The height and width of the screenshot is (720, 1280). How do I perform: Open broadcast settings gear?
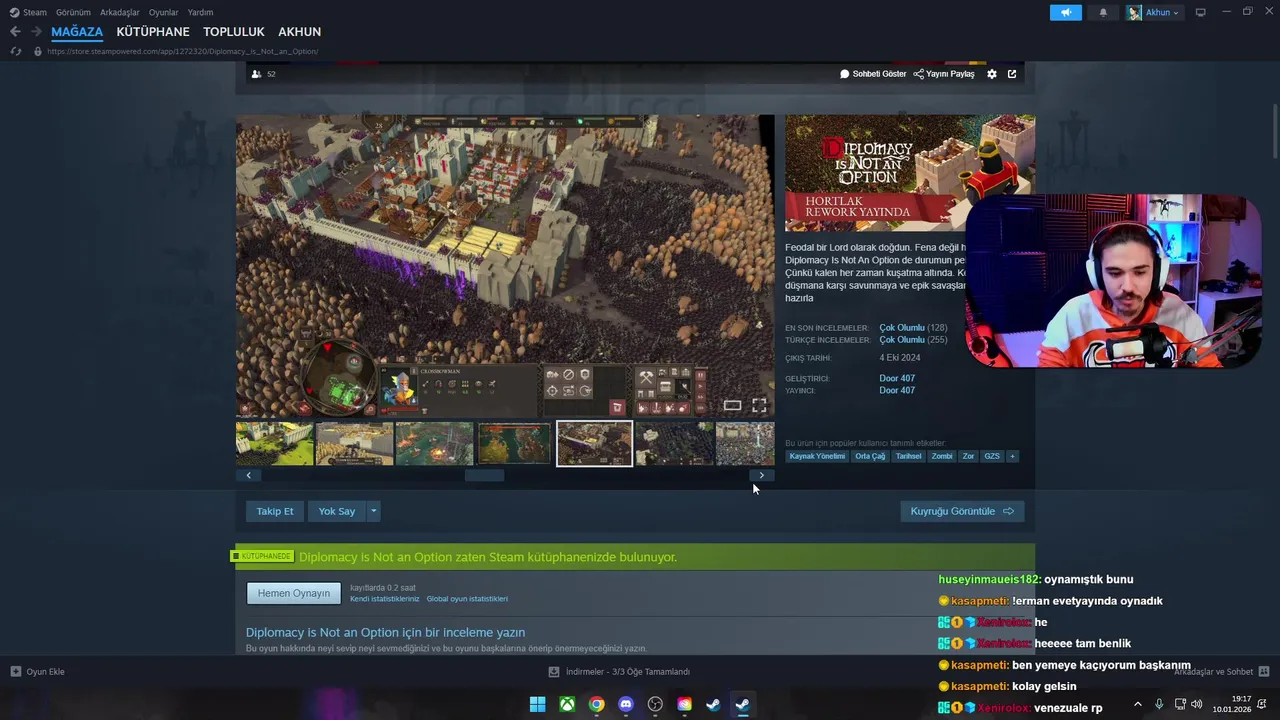[992, 74]
